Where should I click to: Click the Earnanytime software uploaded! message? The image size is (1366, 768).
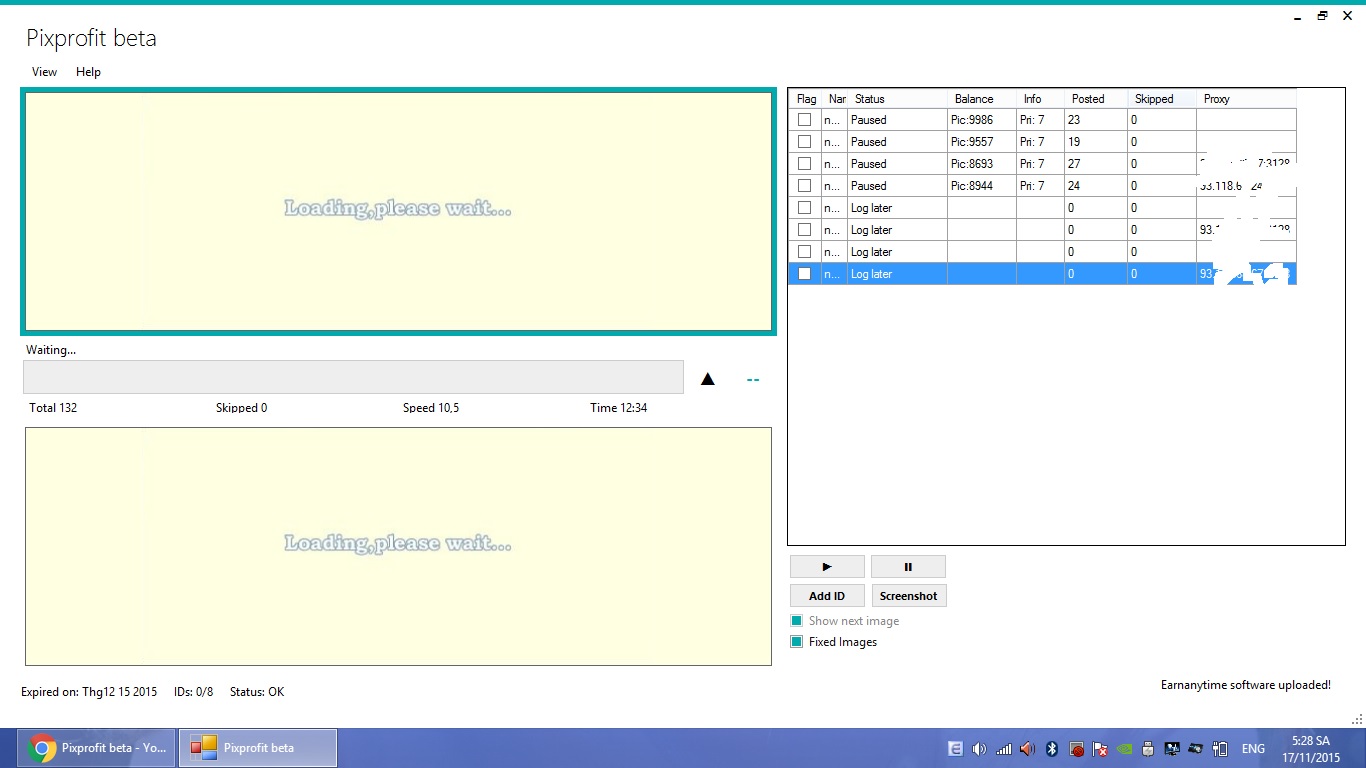1246,685
